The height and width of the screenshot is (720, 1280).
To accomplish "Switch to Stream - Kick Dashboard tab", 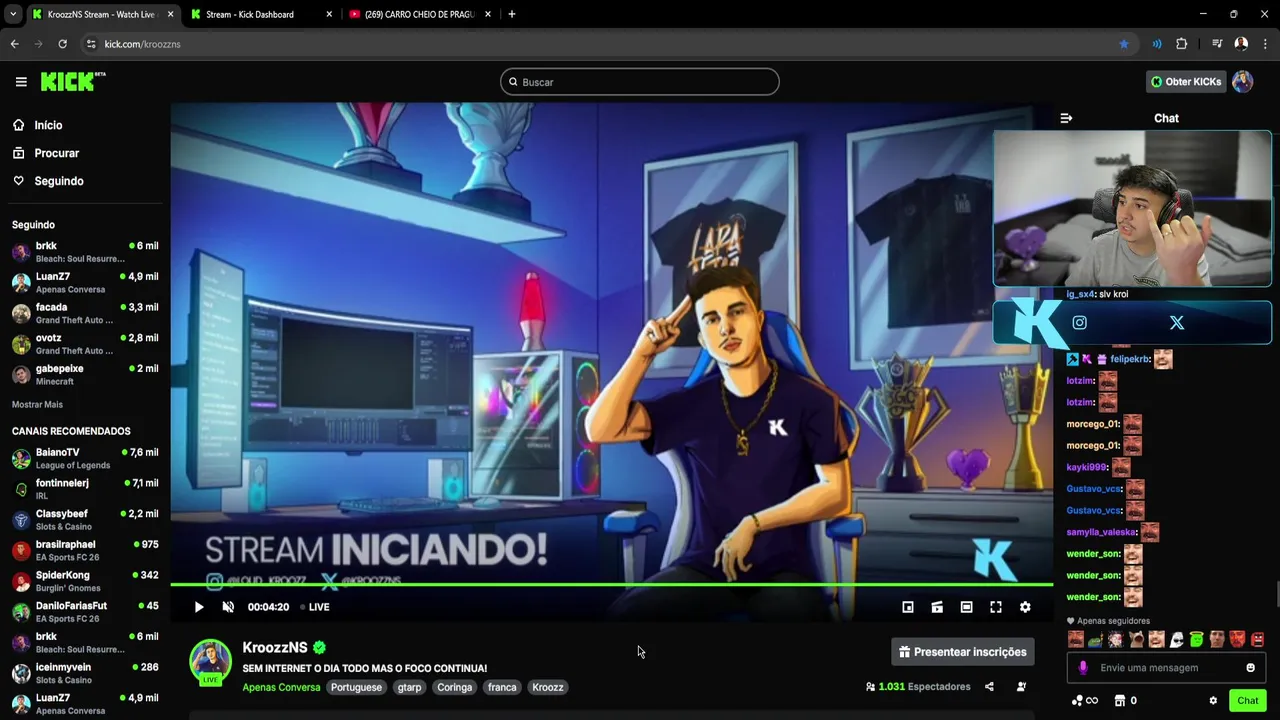I will click(x=260, y=14).
